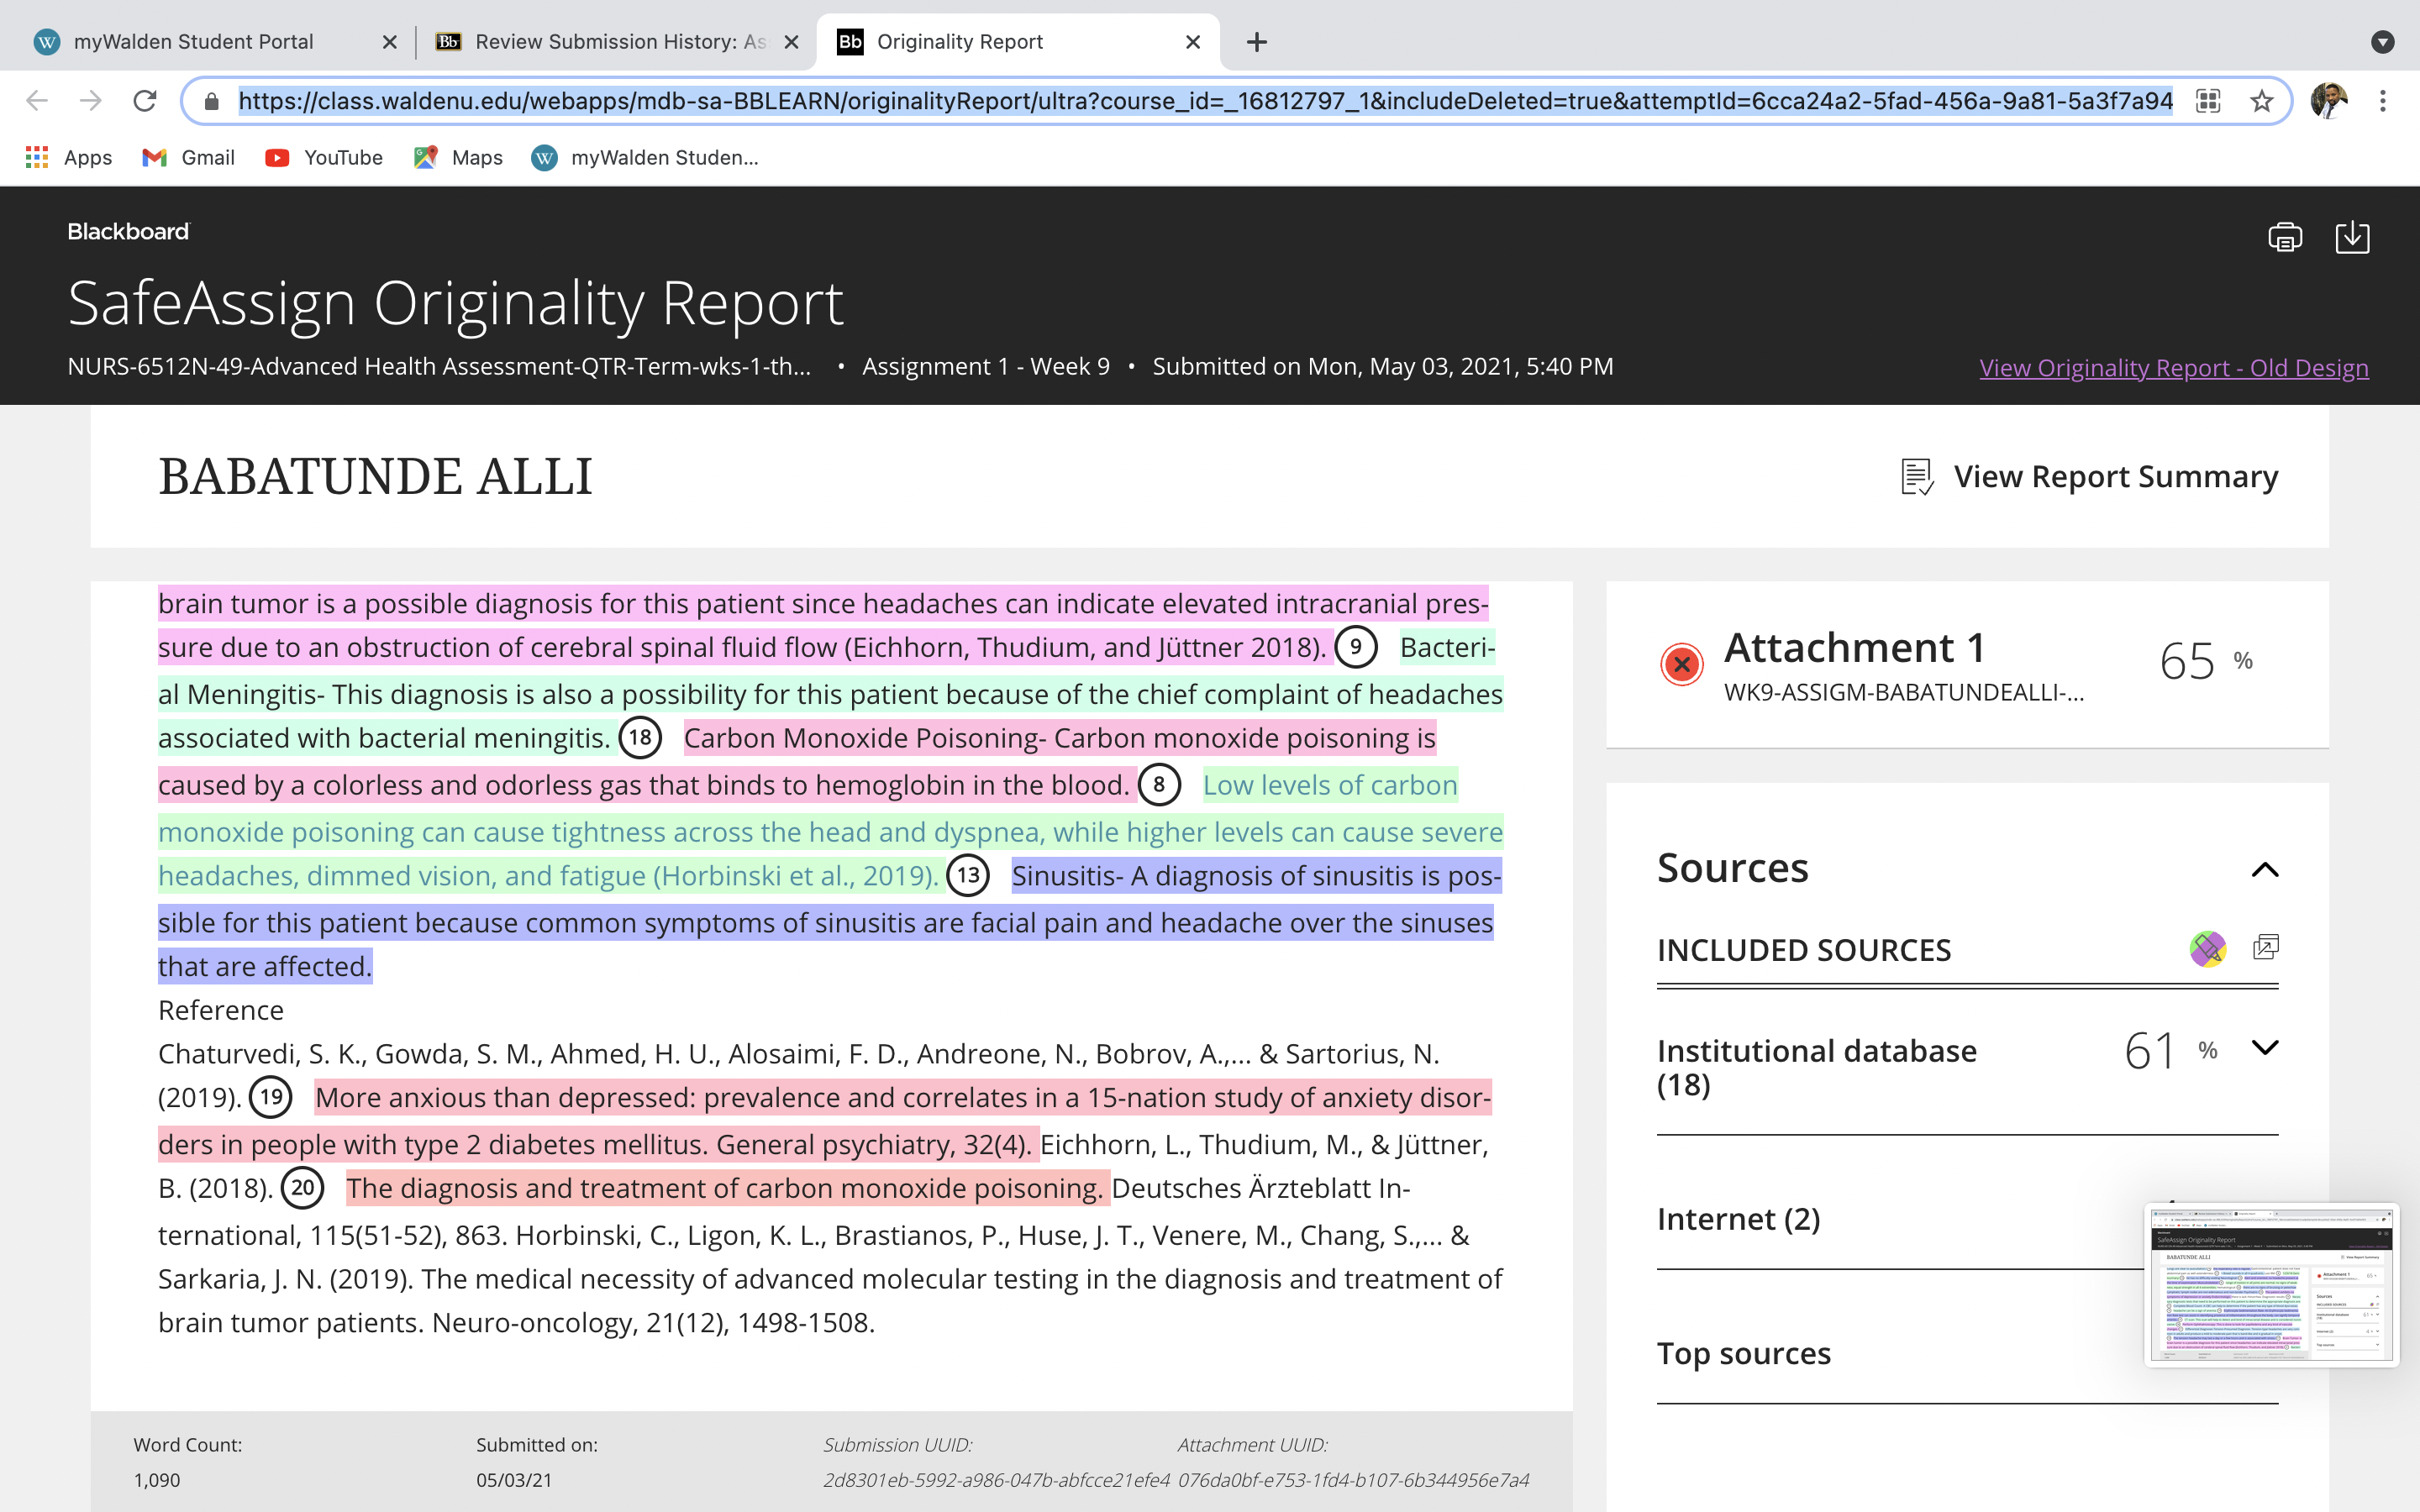Print the originality report using printer icon
This screenshot has height=1512, width=2420.
click(x=2284, y=237)
